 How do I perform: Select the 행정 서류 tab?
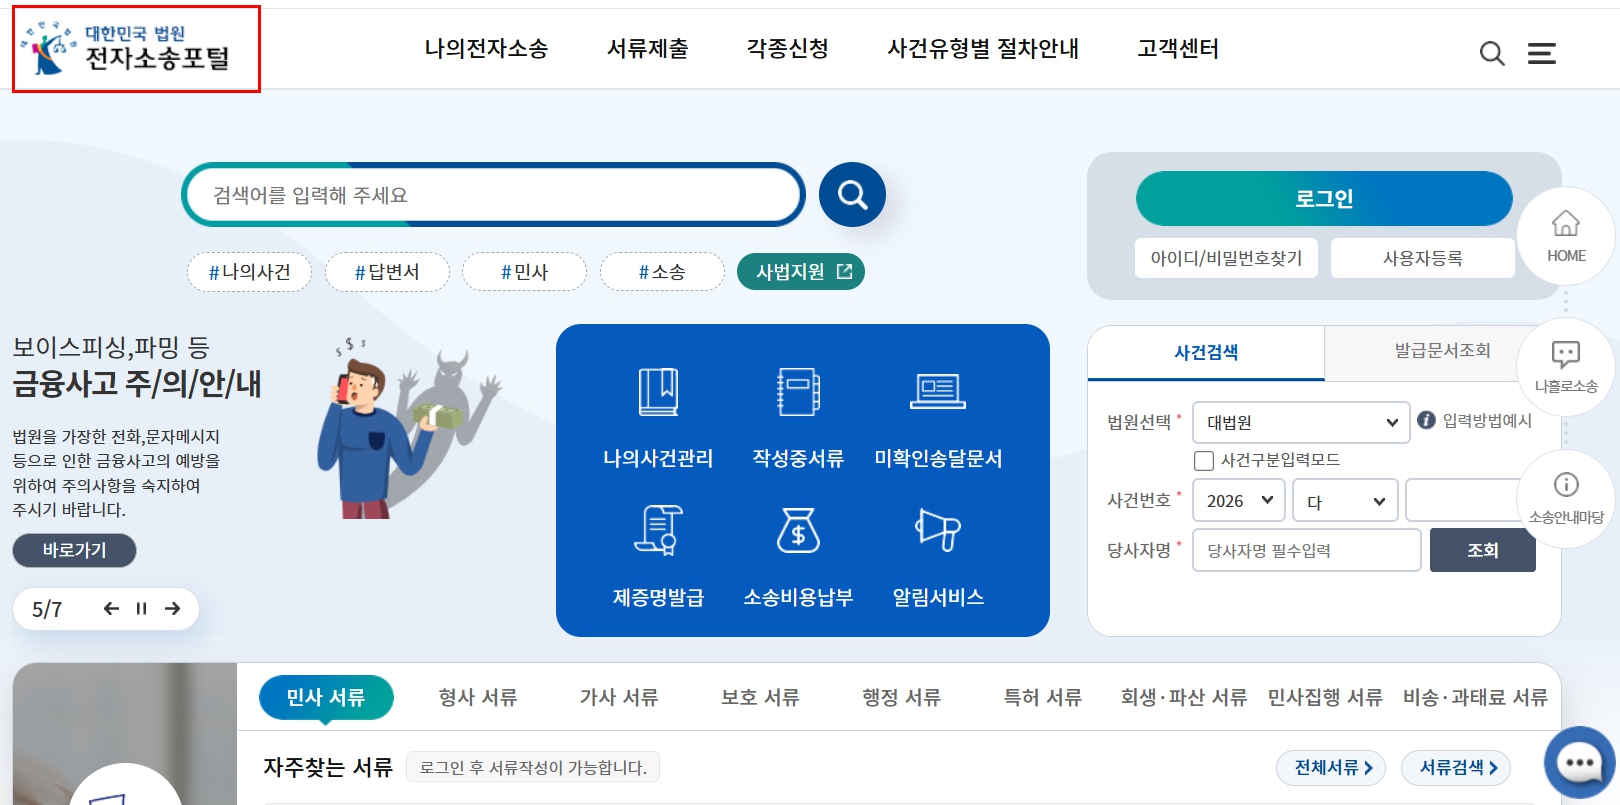[901, 697]
